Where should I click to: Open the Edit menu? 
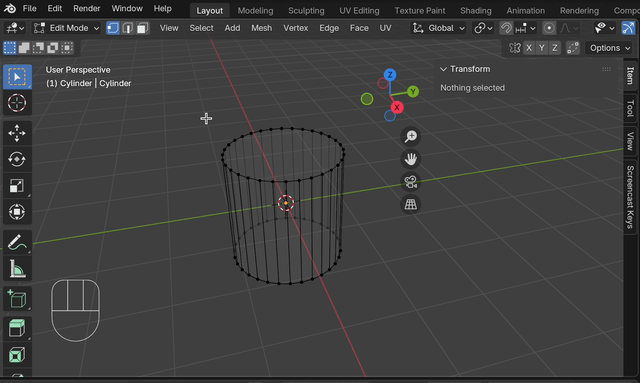pos(55,8)
